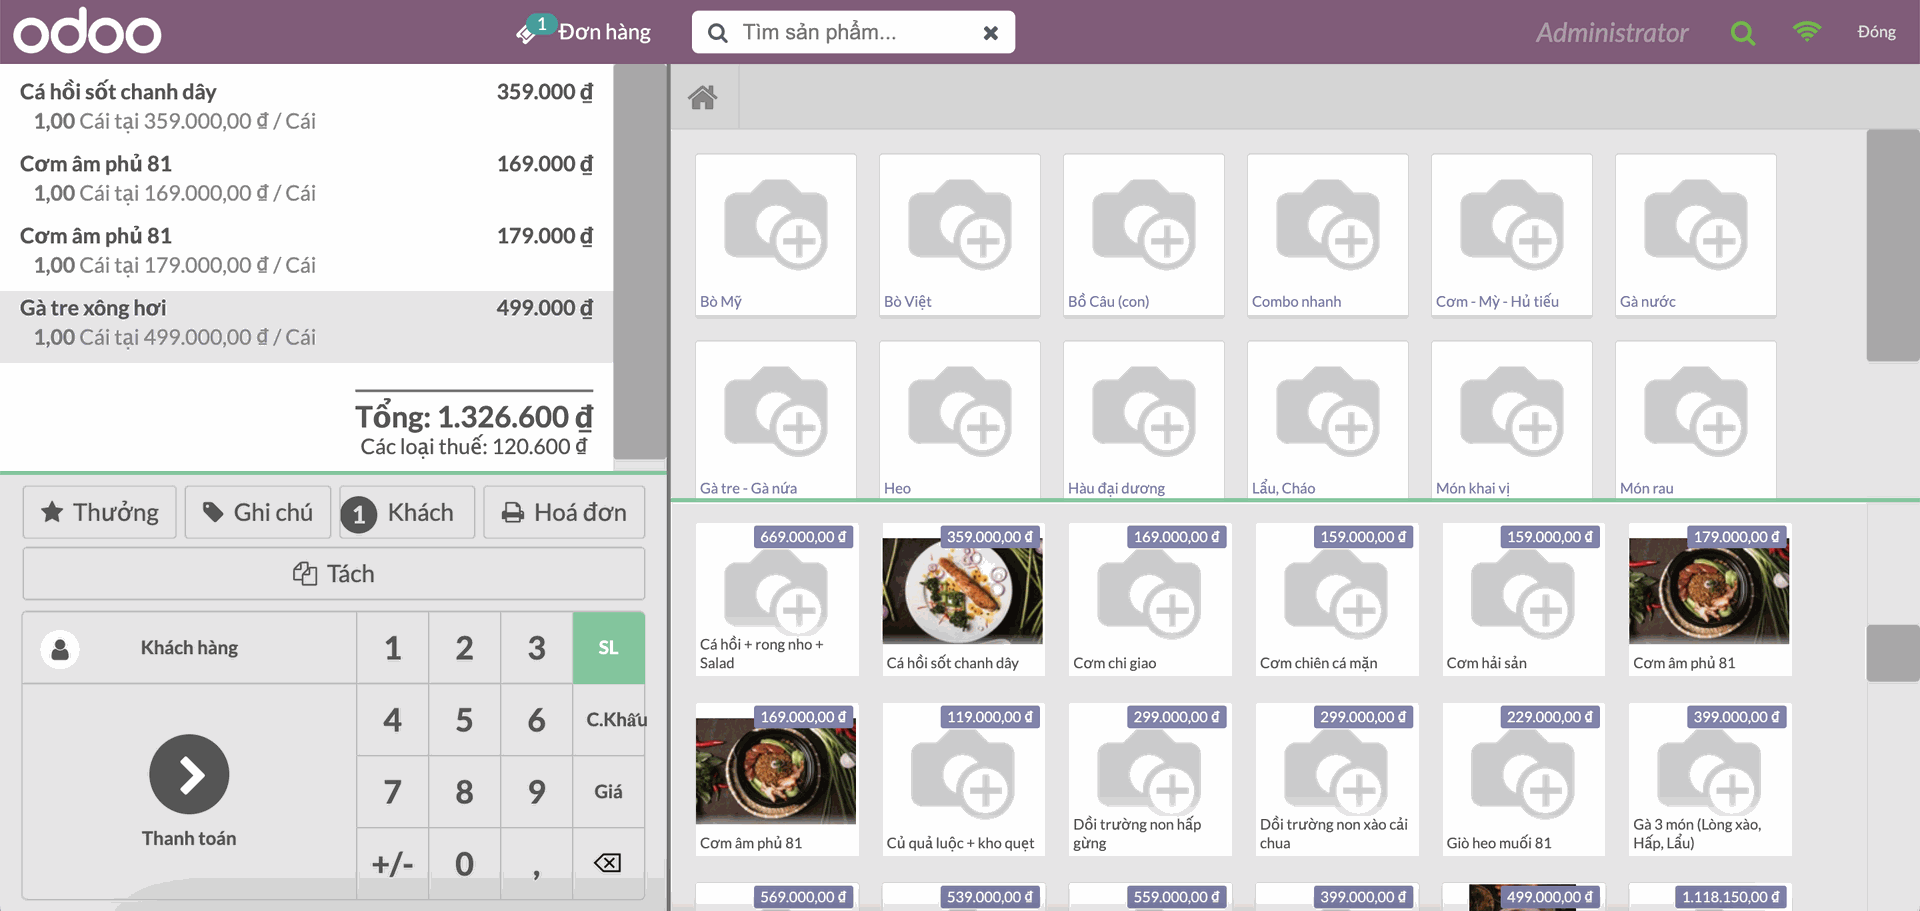Add Gà 3 món (Lòng xào, Hấp, Lẩu)
Screen dimensions: 1920x911
1710,779
